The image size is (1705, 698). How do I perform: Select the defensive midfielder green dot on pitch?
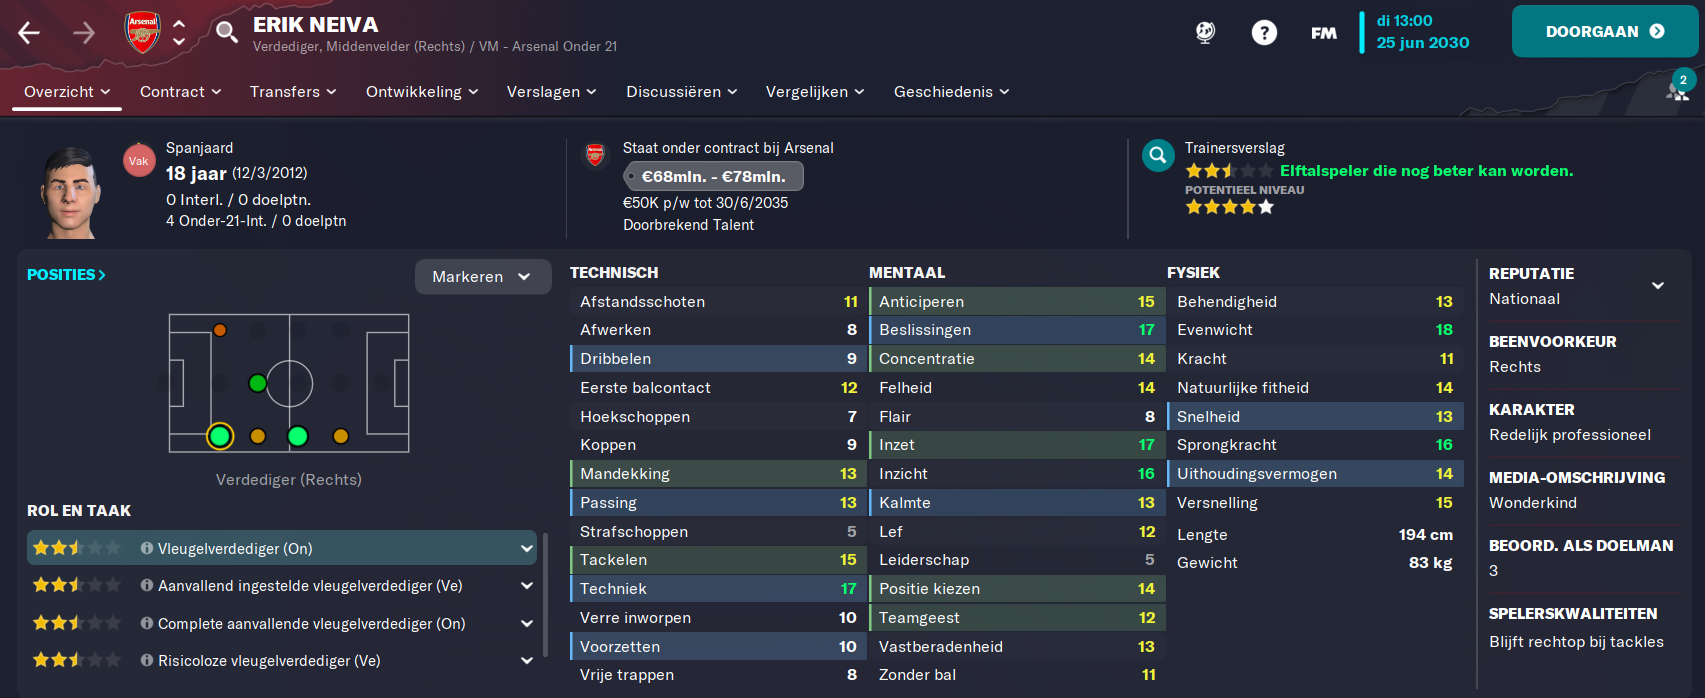(258, 383)
